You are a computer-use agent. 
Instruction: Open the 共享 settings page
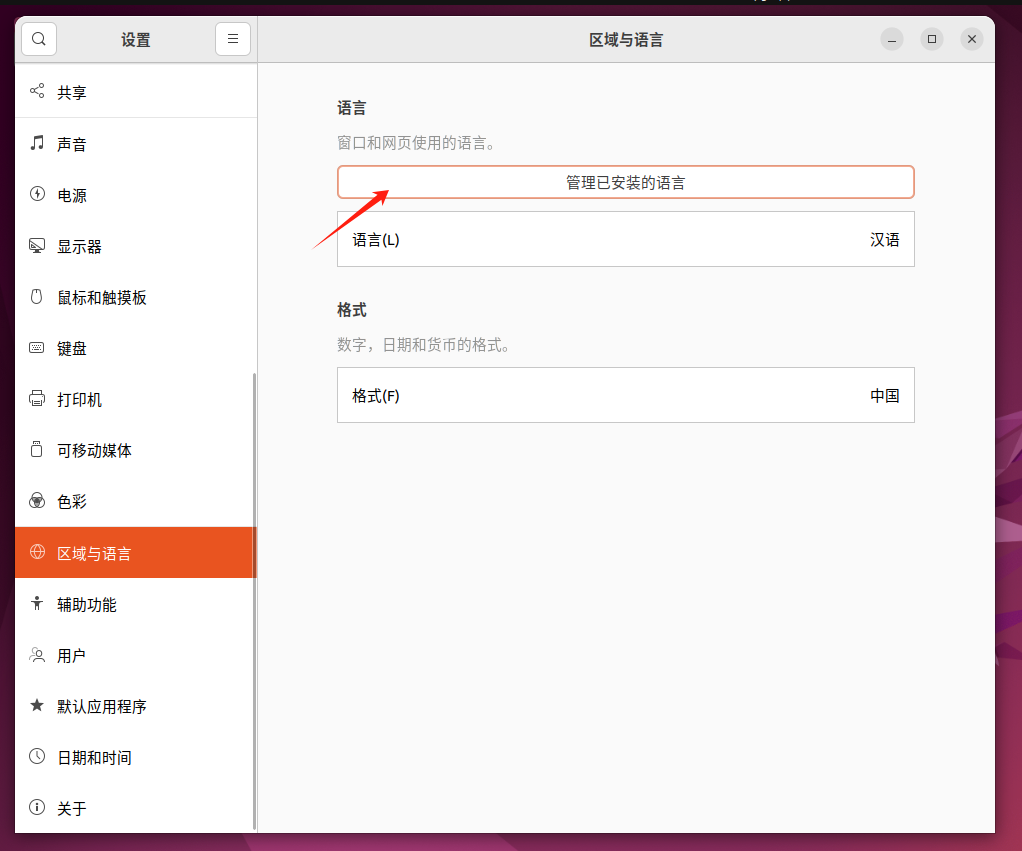136,92
